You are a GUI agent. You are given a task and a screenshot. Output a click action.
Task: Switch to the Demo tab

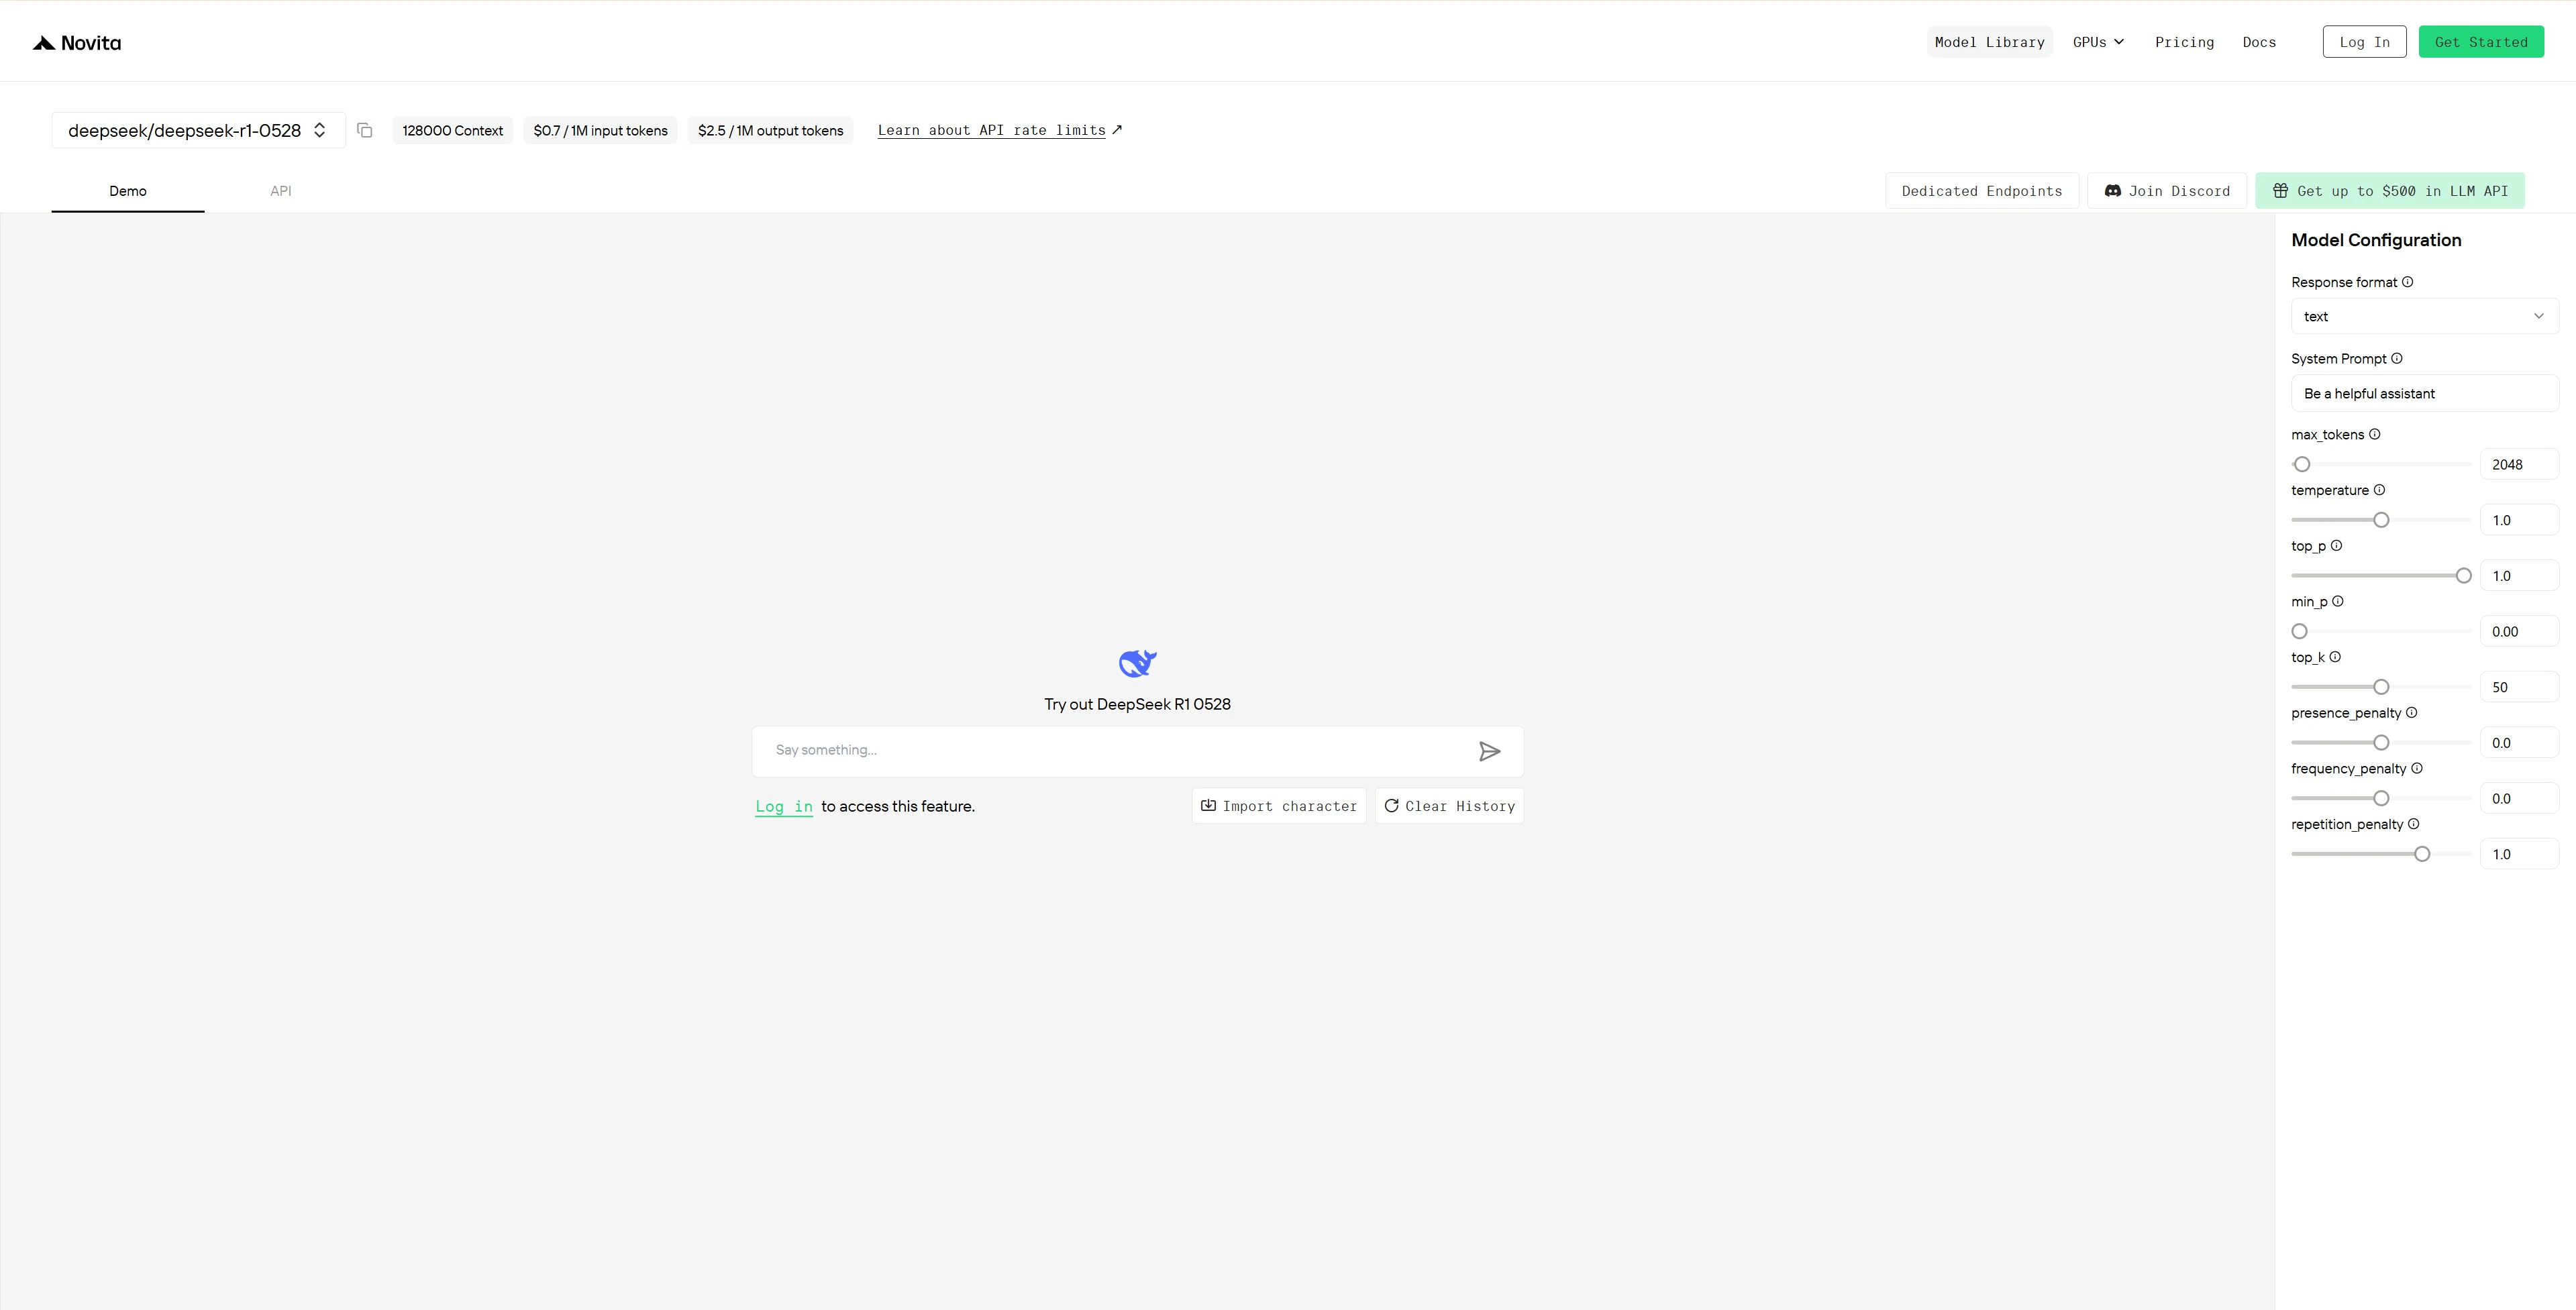pyautogui.click(x=128, y=191)
